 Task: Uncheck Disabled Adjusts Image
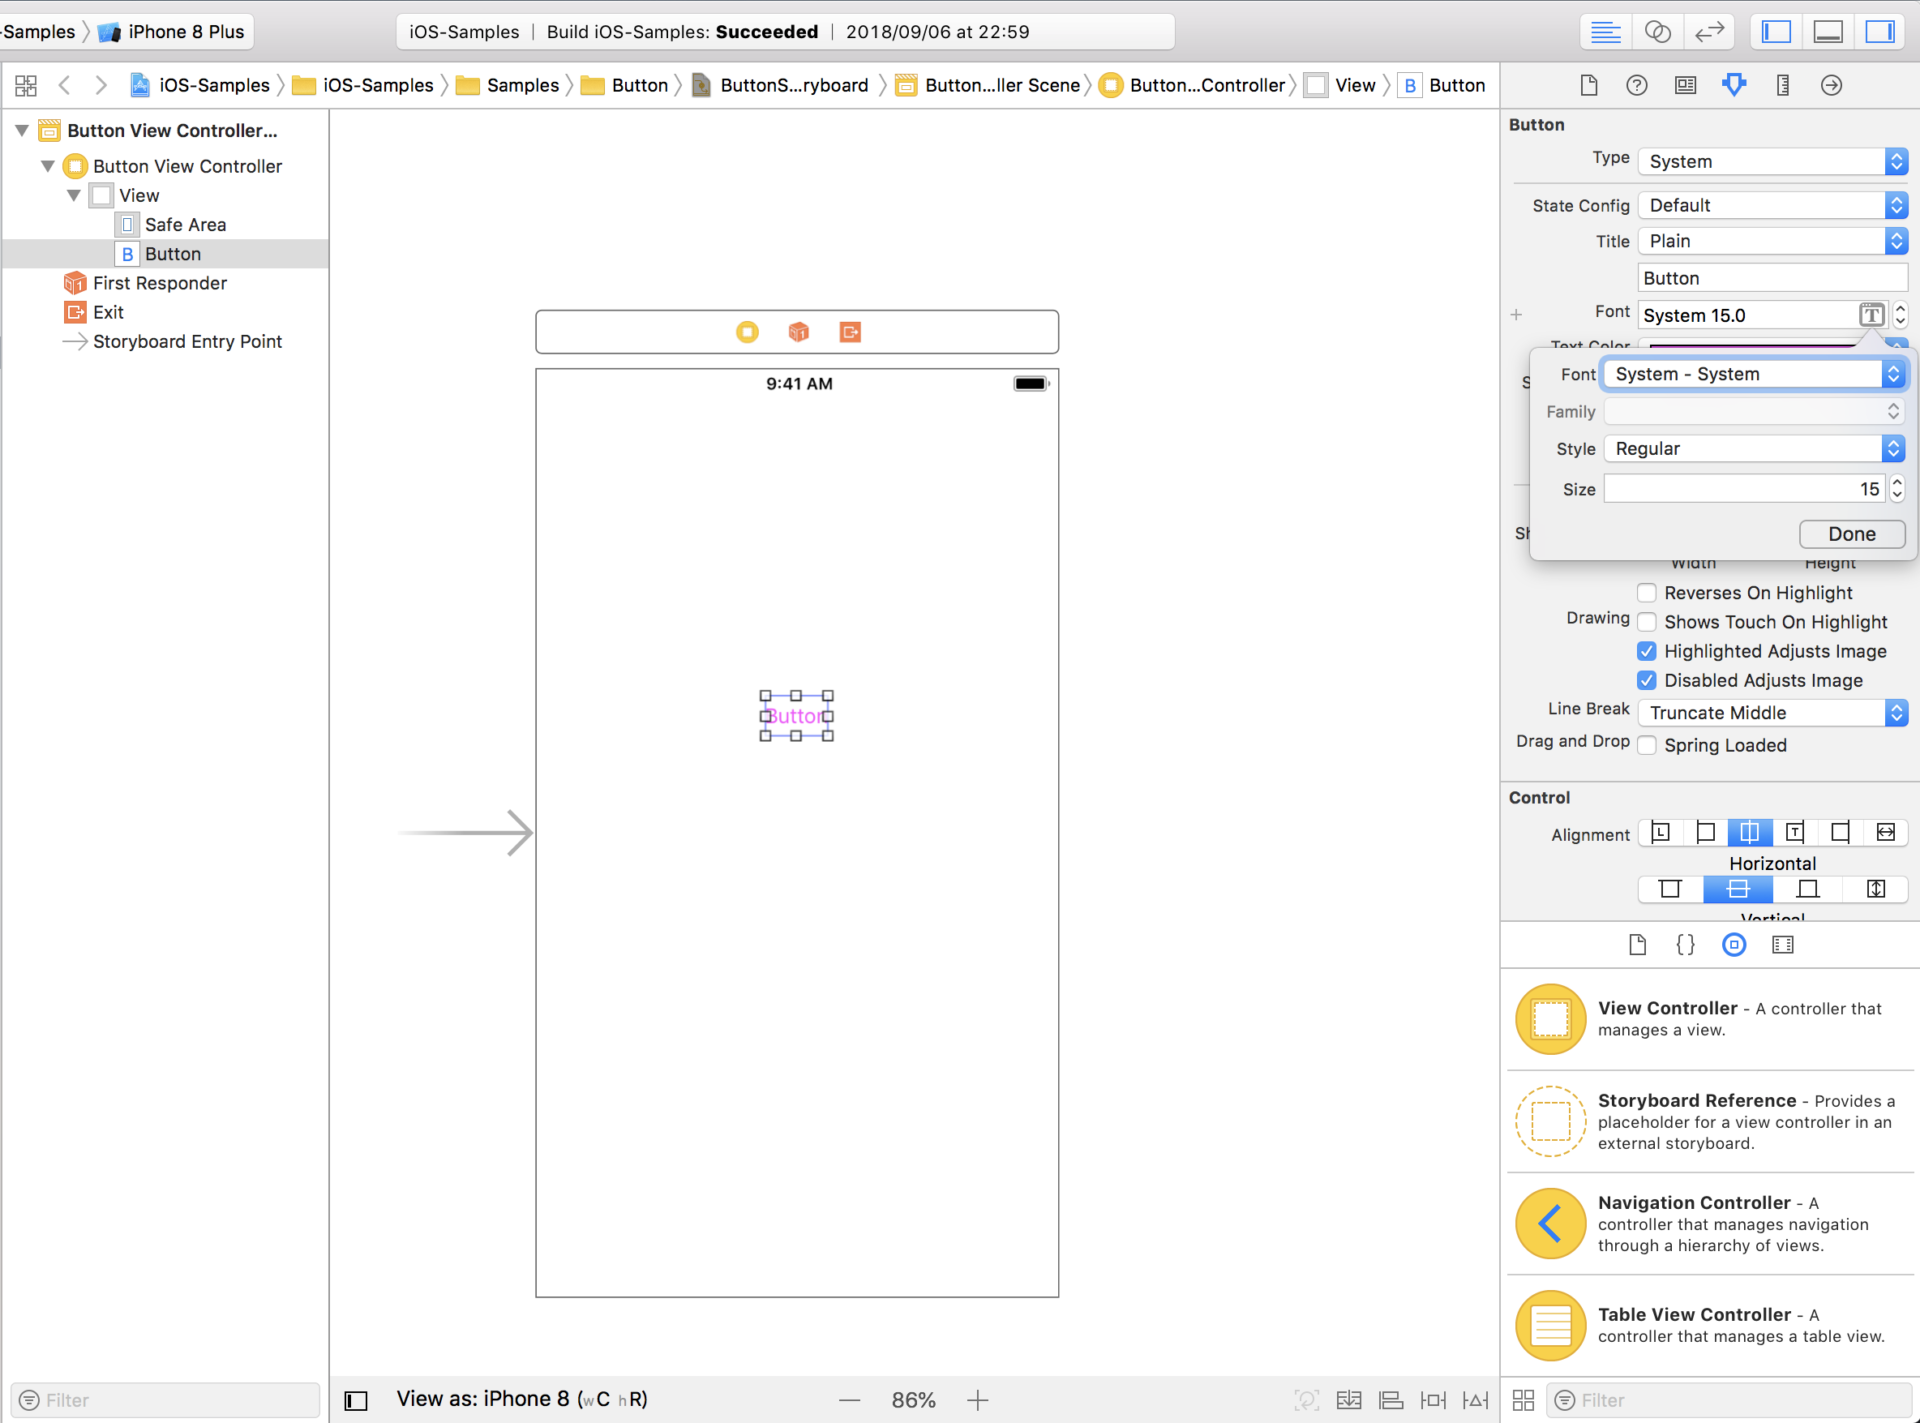[x=1647, y=680]
